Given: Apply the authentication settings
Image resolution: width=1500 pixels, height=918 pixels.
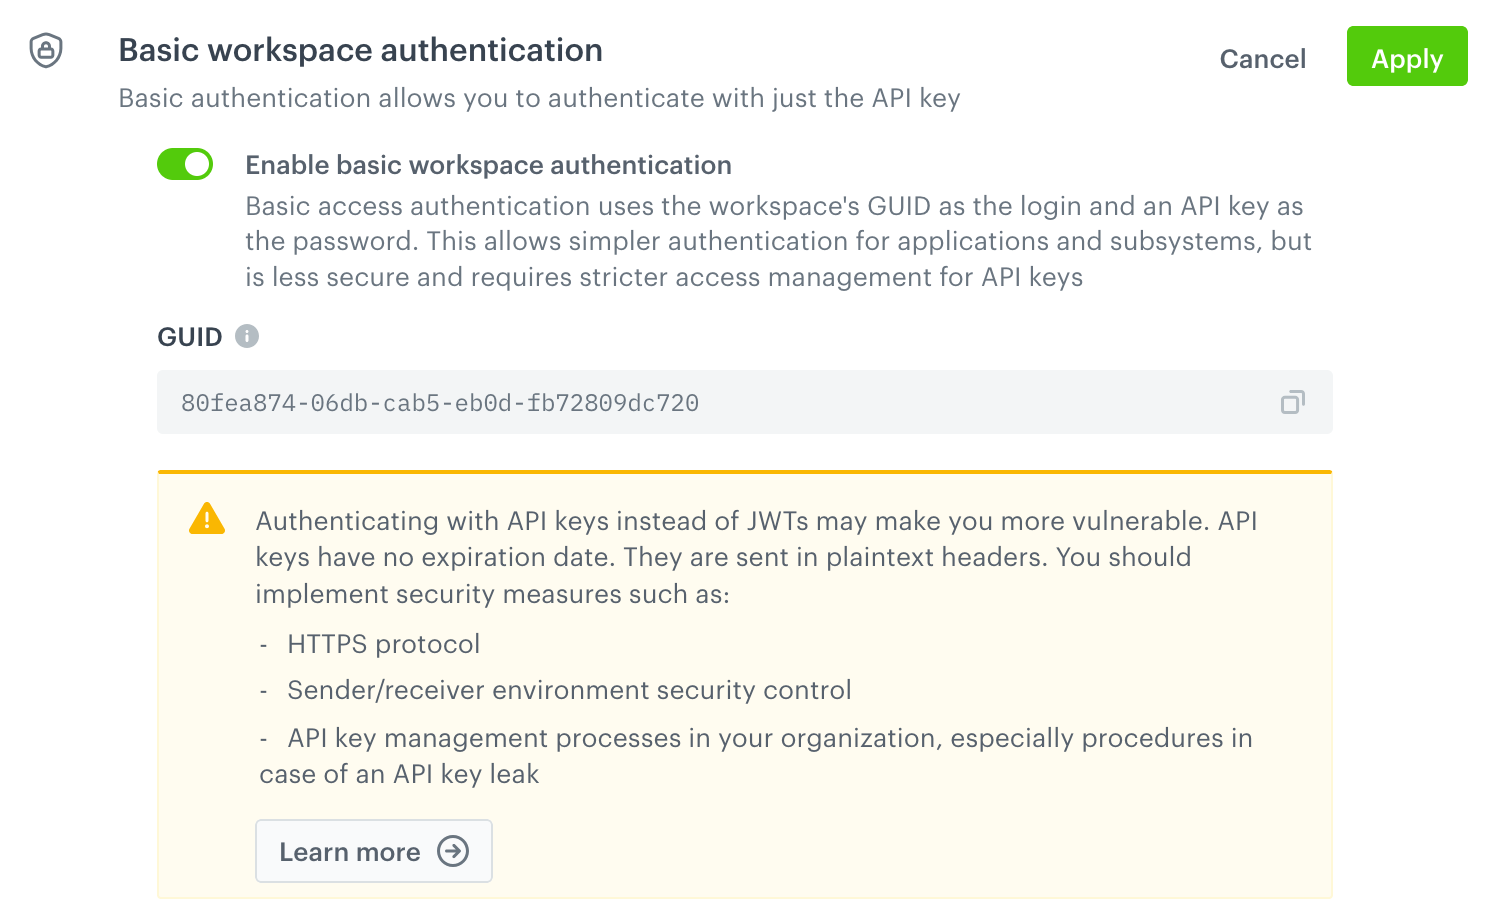Looking at the screenshot, I should (x=1407, y=58).
